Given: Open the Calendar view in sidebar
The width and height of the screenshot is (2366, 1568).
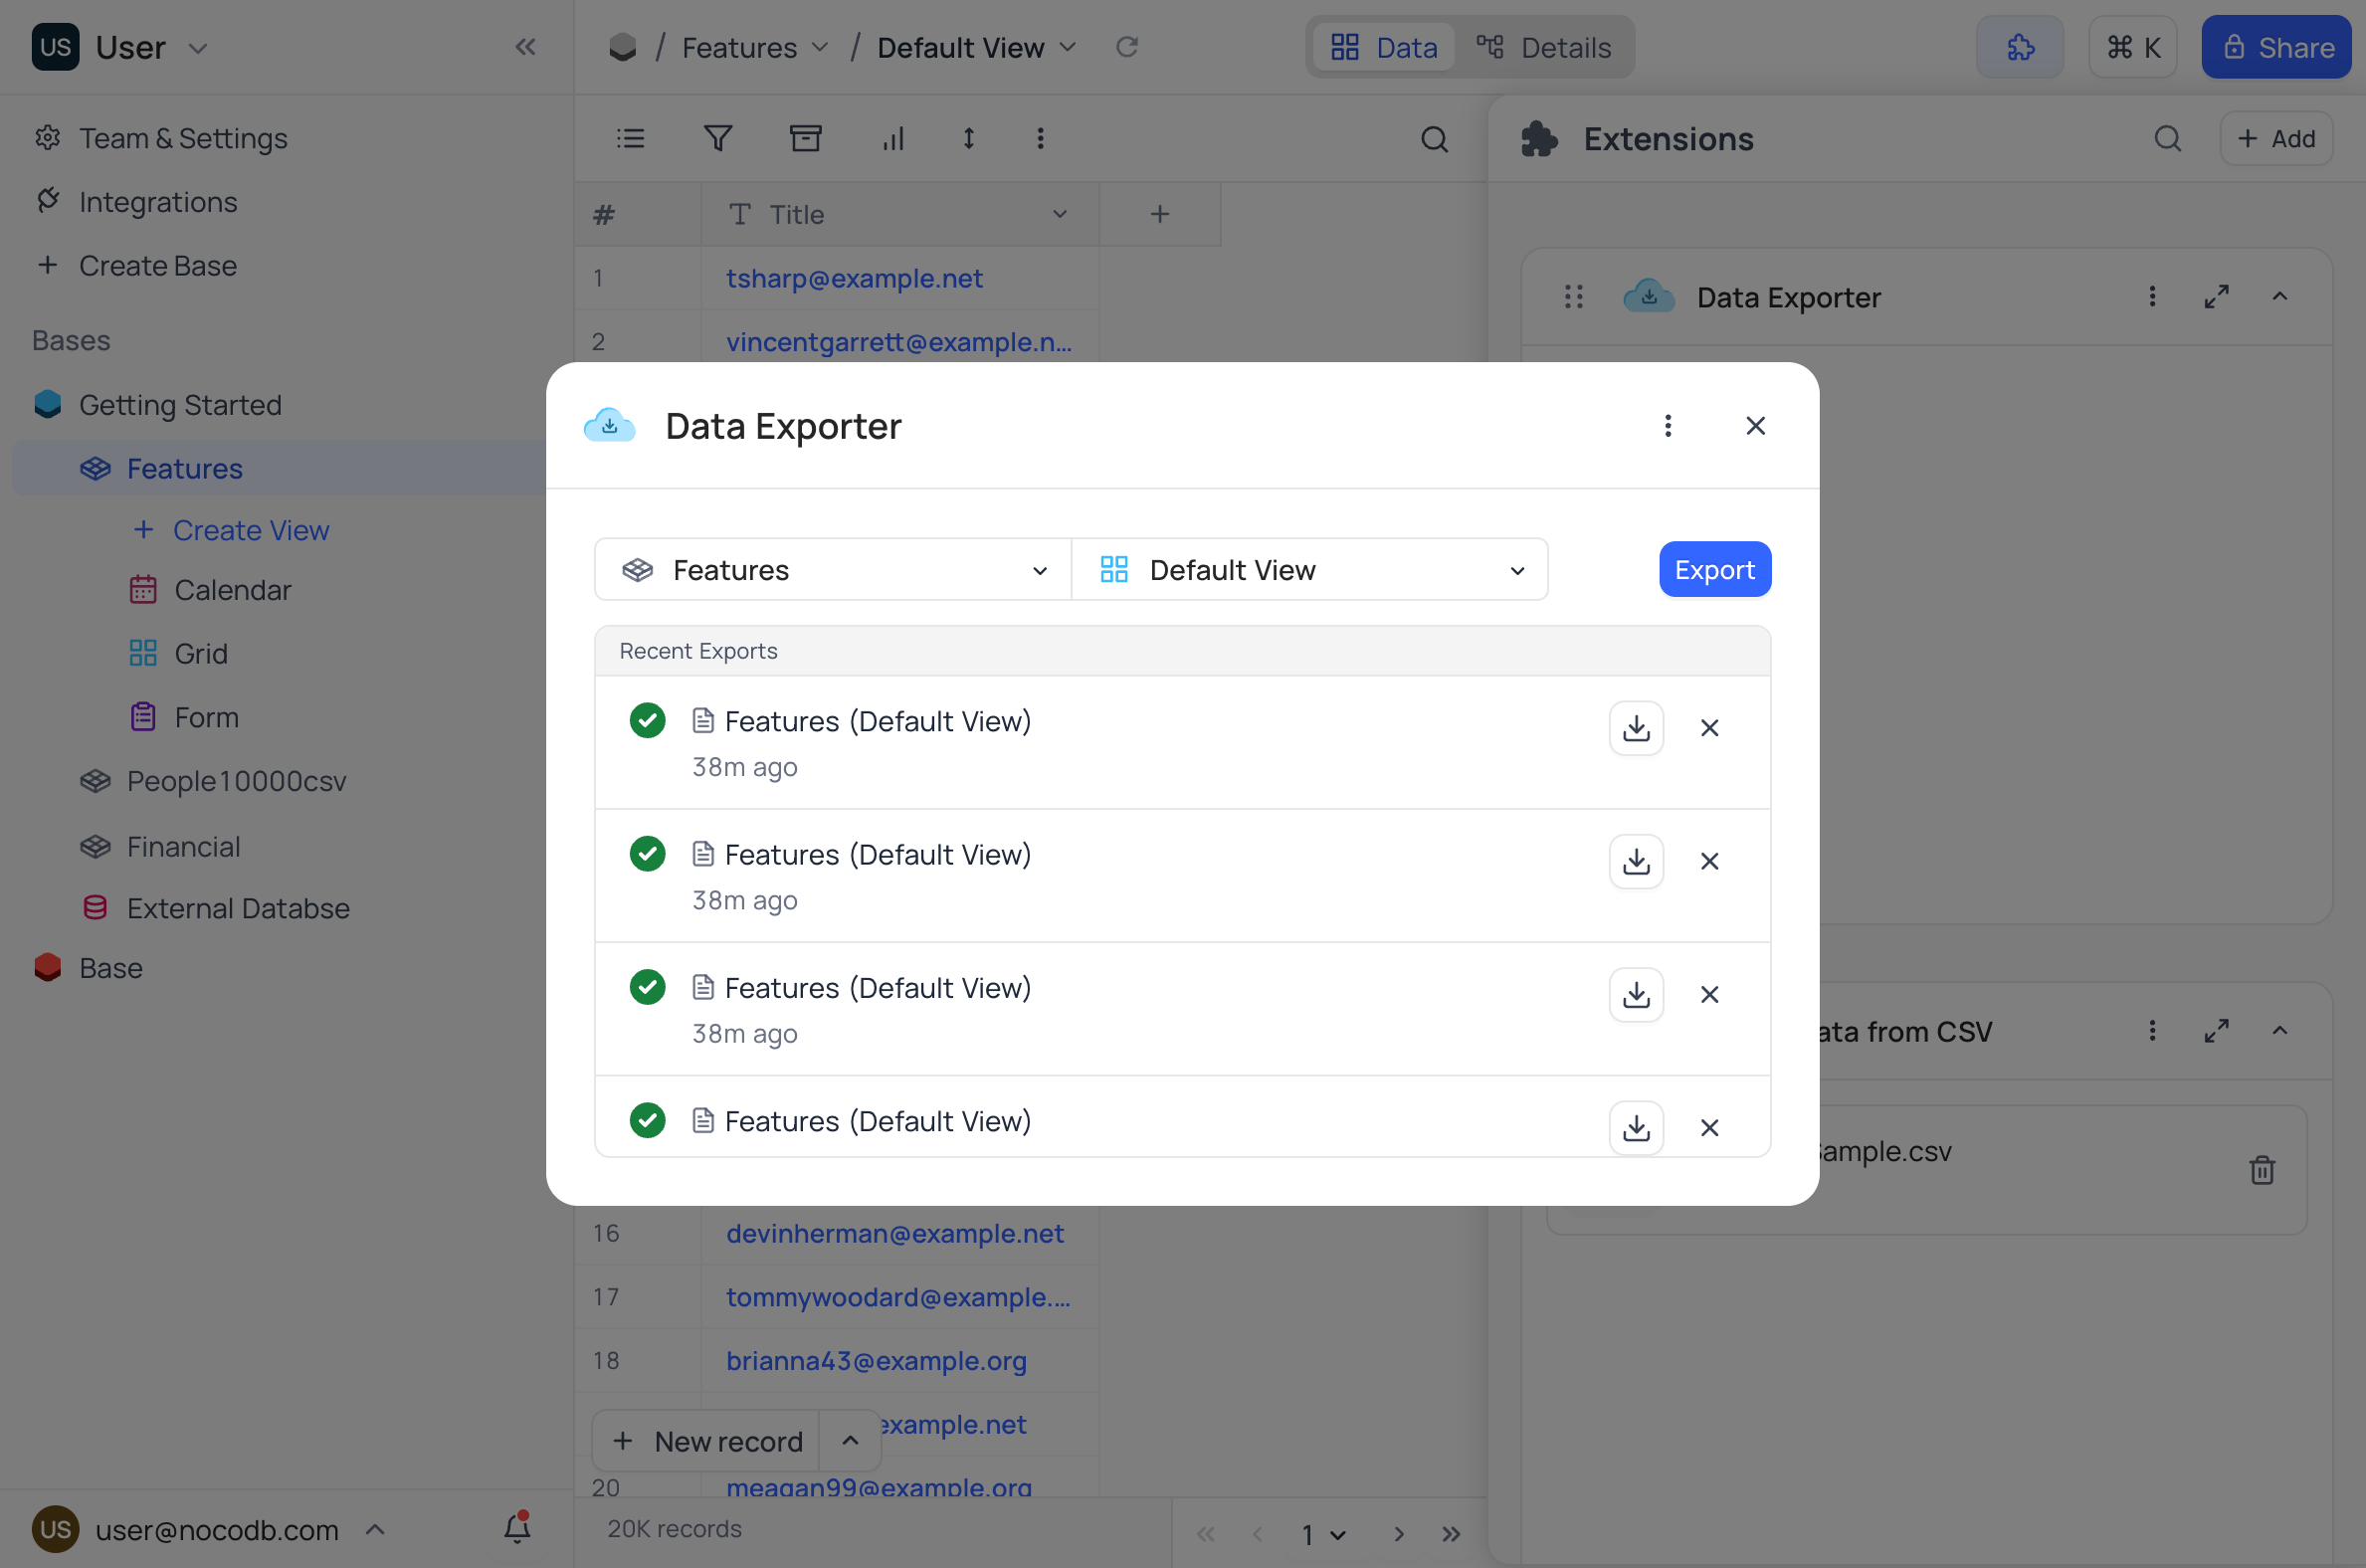Looking at the screenshot, I should (x=232, y=590).
